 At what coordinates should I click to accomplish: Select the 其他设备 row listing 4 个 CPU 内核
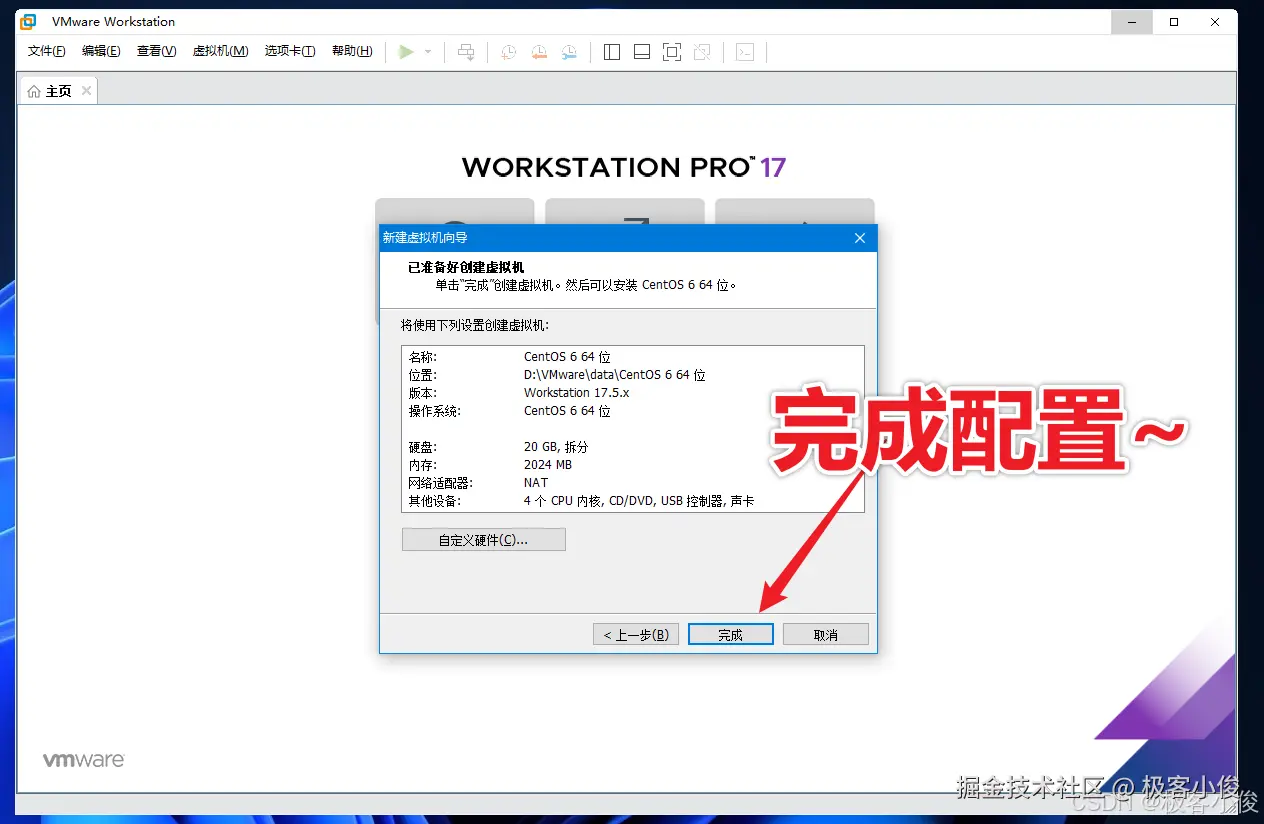coord(632,501)
